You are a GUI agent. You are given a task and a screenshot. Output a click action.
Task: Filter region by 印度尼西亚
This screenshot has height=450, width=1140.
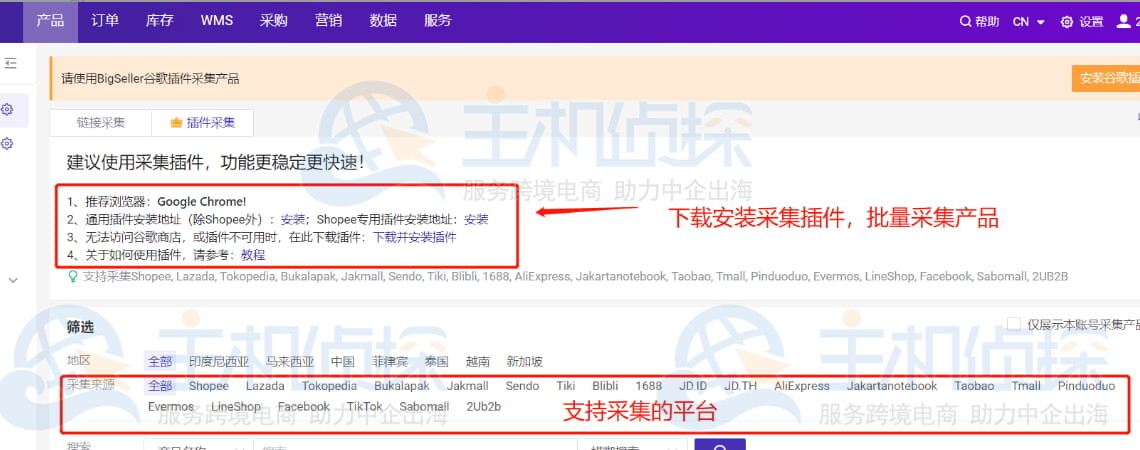[219, 361]
